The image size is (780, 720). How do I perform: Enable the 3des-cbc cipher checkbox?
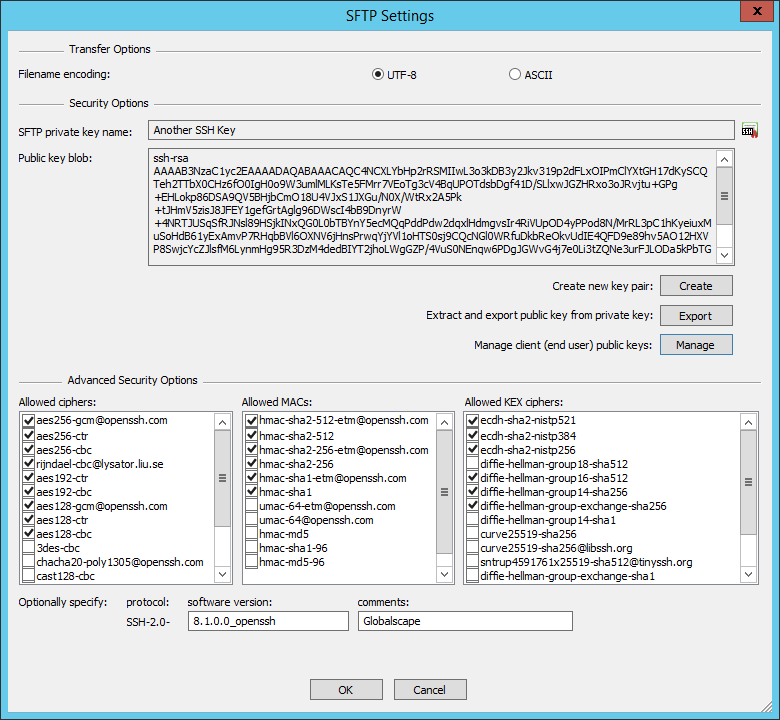point(29,548)
